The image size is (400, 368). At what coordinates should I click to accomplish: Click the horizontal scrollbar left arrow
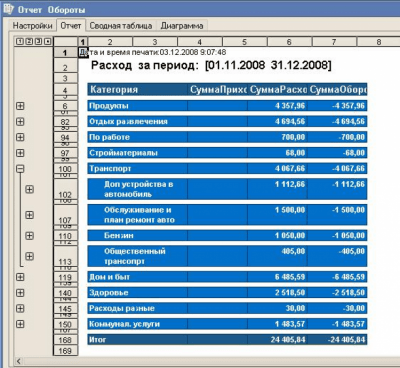click(19, 361)
